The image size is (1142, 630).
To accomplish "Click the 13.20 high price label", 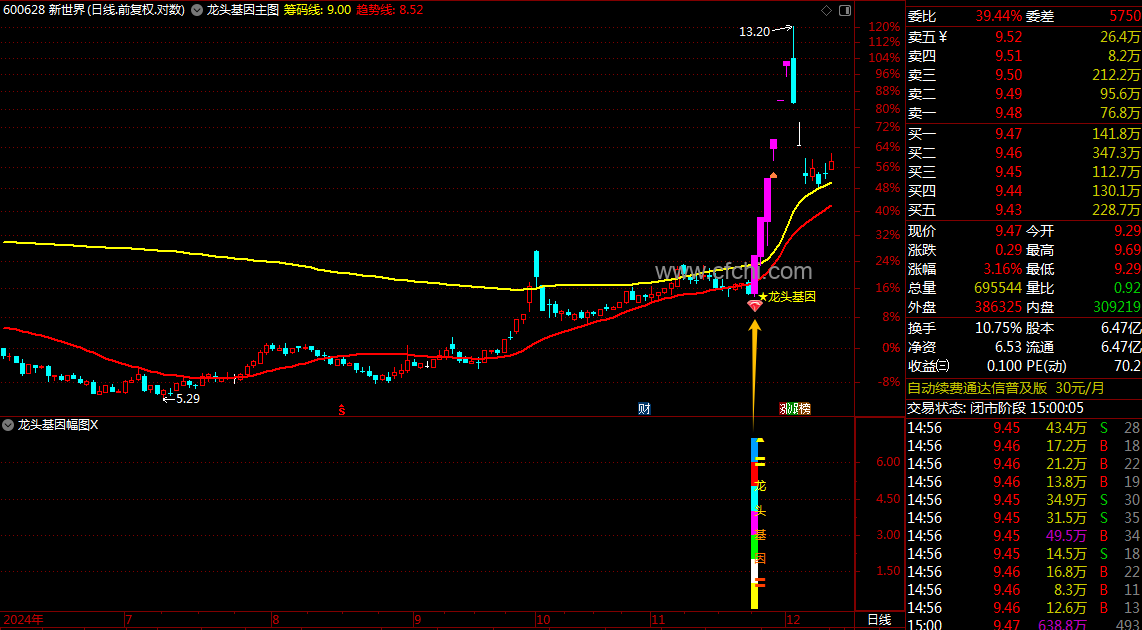I will click(x=754, y=31).
